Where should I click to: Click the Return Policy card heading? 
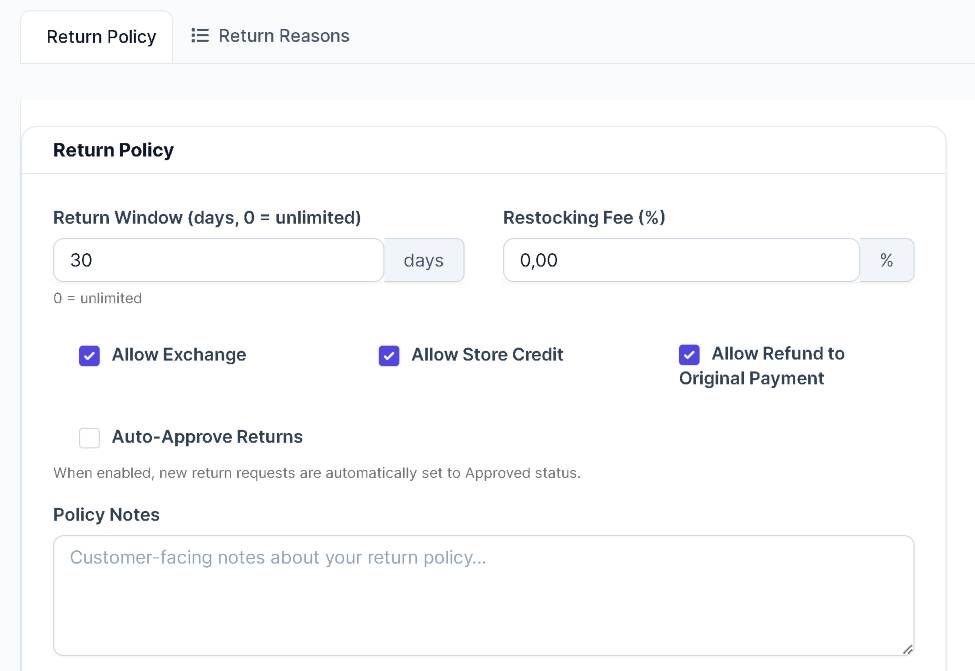(113, 150)
